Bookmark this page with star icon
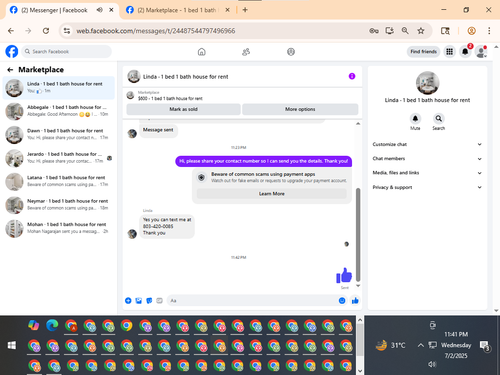Screen dimensions: 500x375 click(x=421, y=31)
